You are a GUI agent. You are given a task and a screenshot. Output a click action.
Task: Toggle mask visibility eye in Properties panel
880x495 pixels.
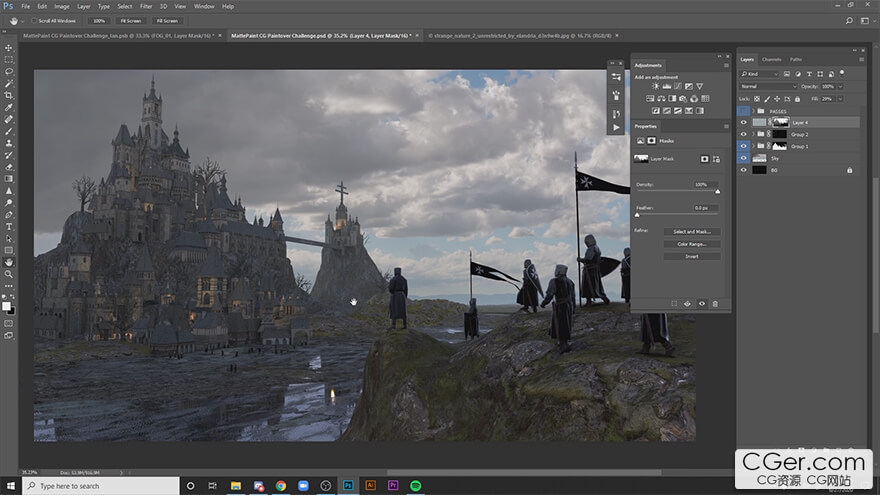pyautogui.click(x=702, y=304)
